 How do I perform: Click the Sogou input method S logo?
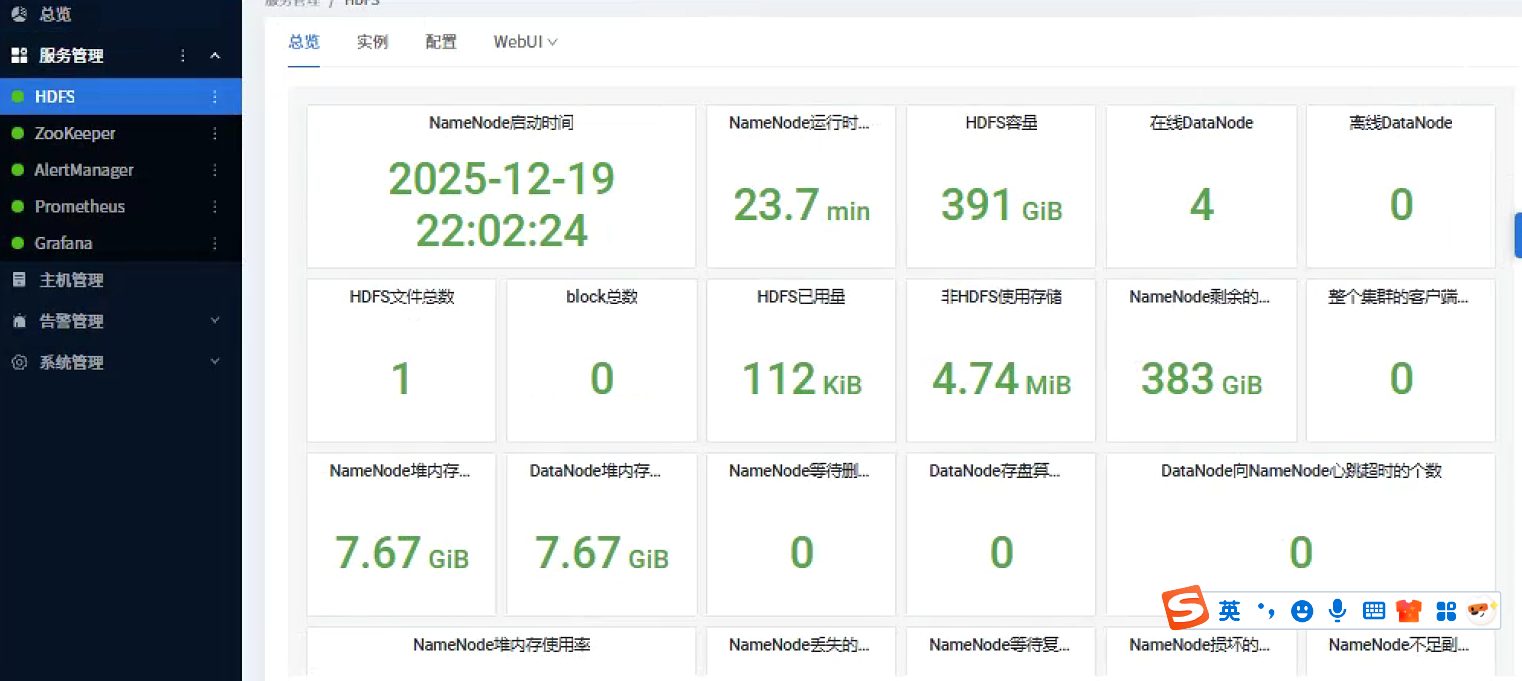tap(1185, 609)
